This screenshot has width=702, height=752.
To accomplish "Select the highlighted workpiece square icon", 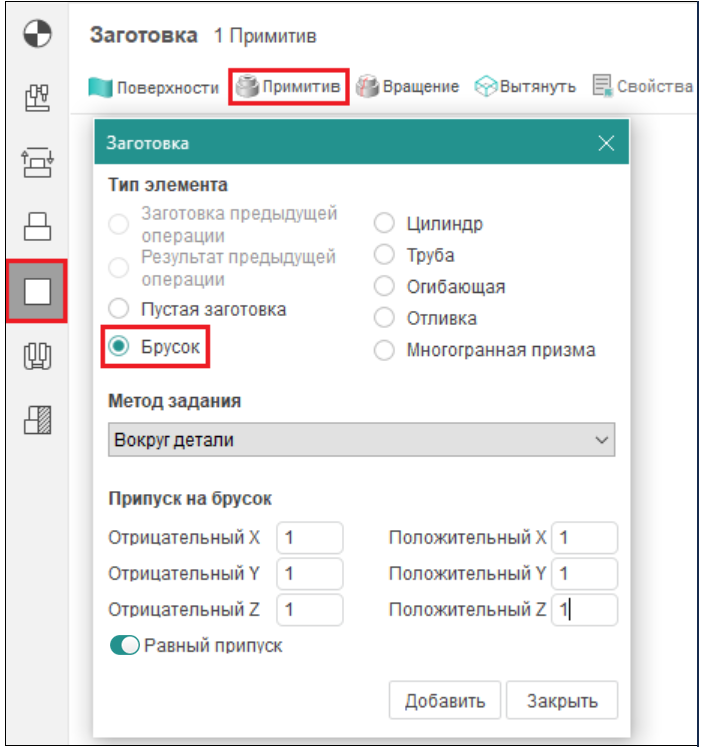I will pyautogui.click(x=37, y=291).
